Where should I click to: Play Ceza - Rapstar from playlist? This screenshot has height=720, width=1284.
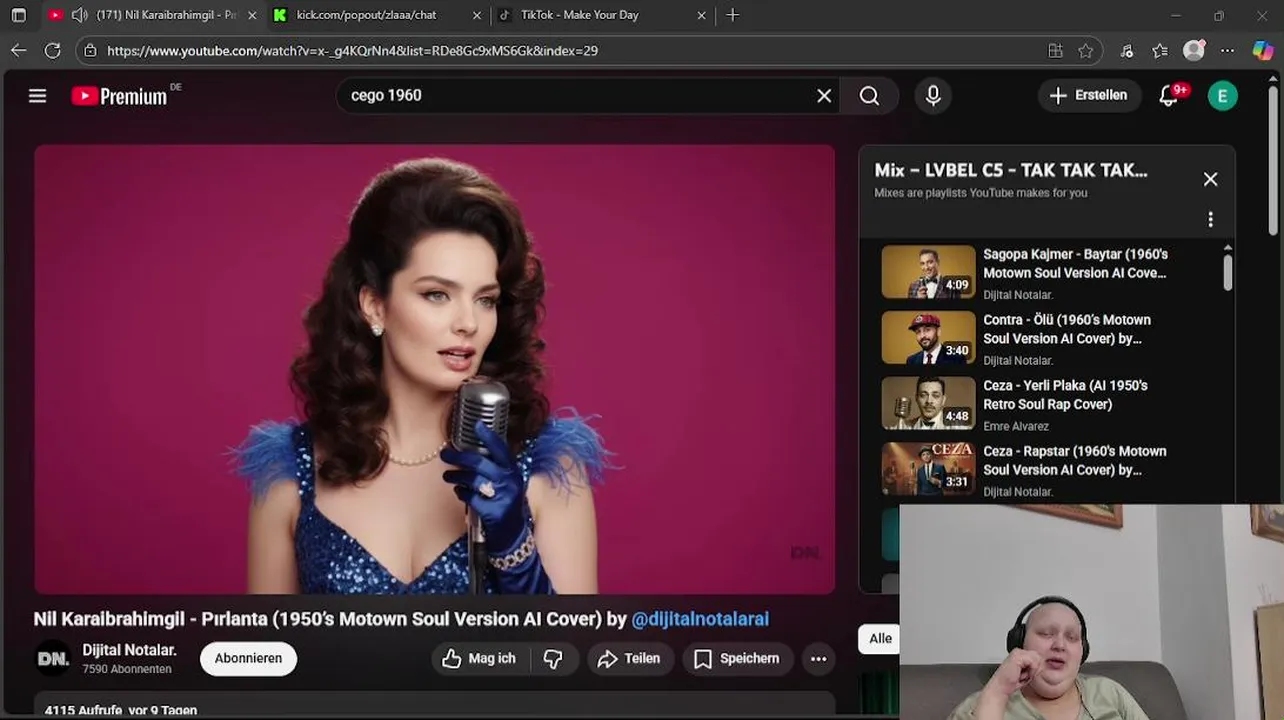(x=1075, y=460)
